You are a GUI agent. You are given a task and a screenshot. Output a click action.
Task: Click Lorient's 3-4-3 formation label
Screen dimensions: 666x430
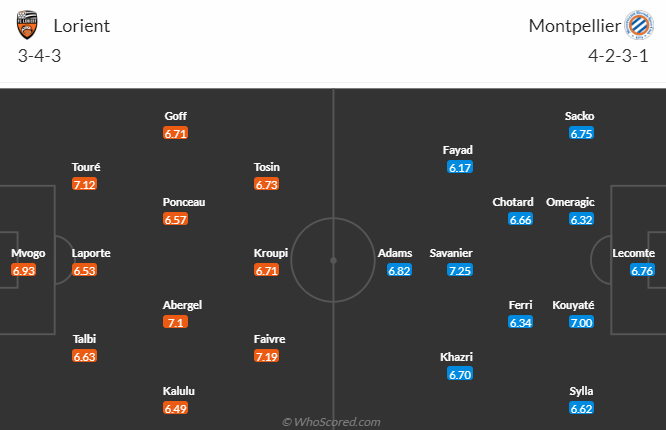(x=40, y=56)
